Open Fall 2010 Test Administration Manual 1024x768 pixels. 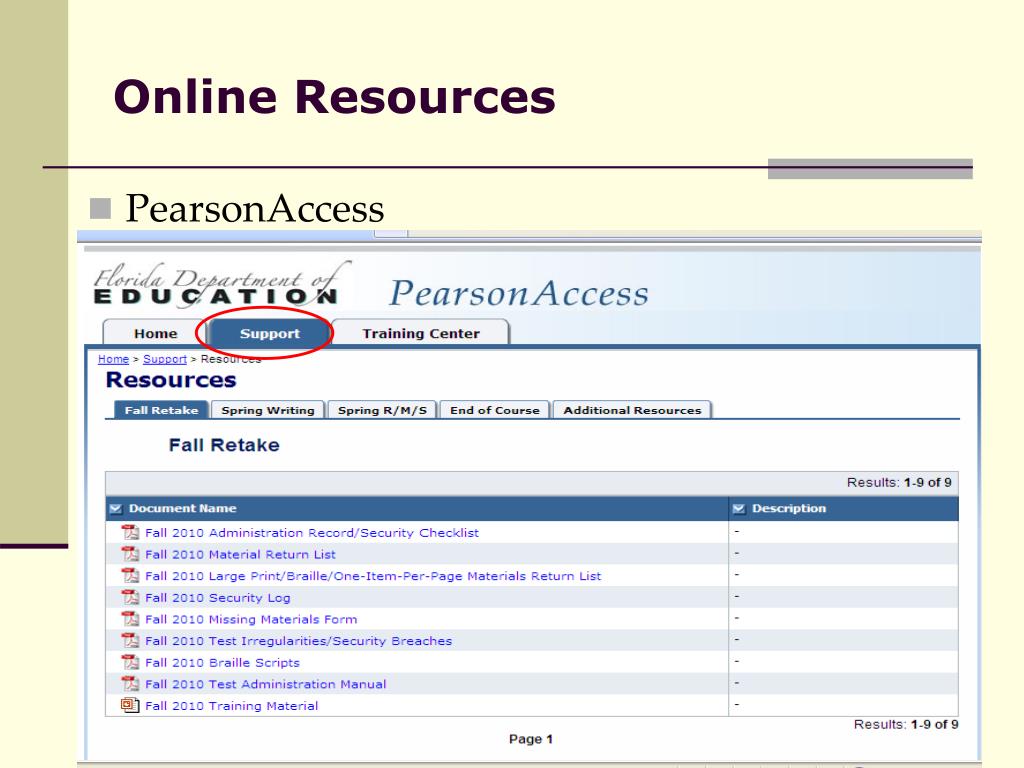(265, 684)
